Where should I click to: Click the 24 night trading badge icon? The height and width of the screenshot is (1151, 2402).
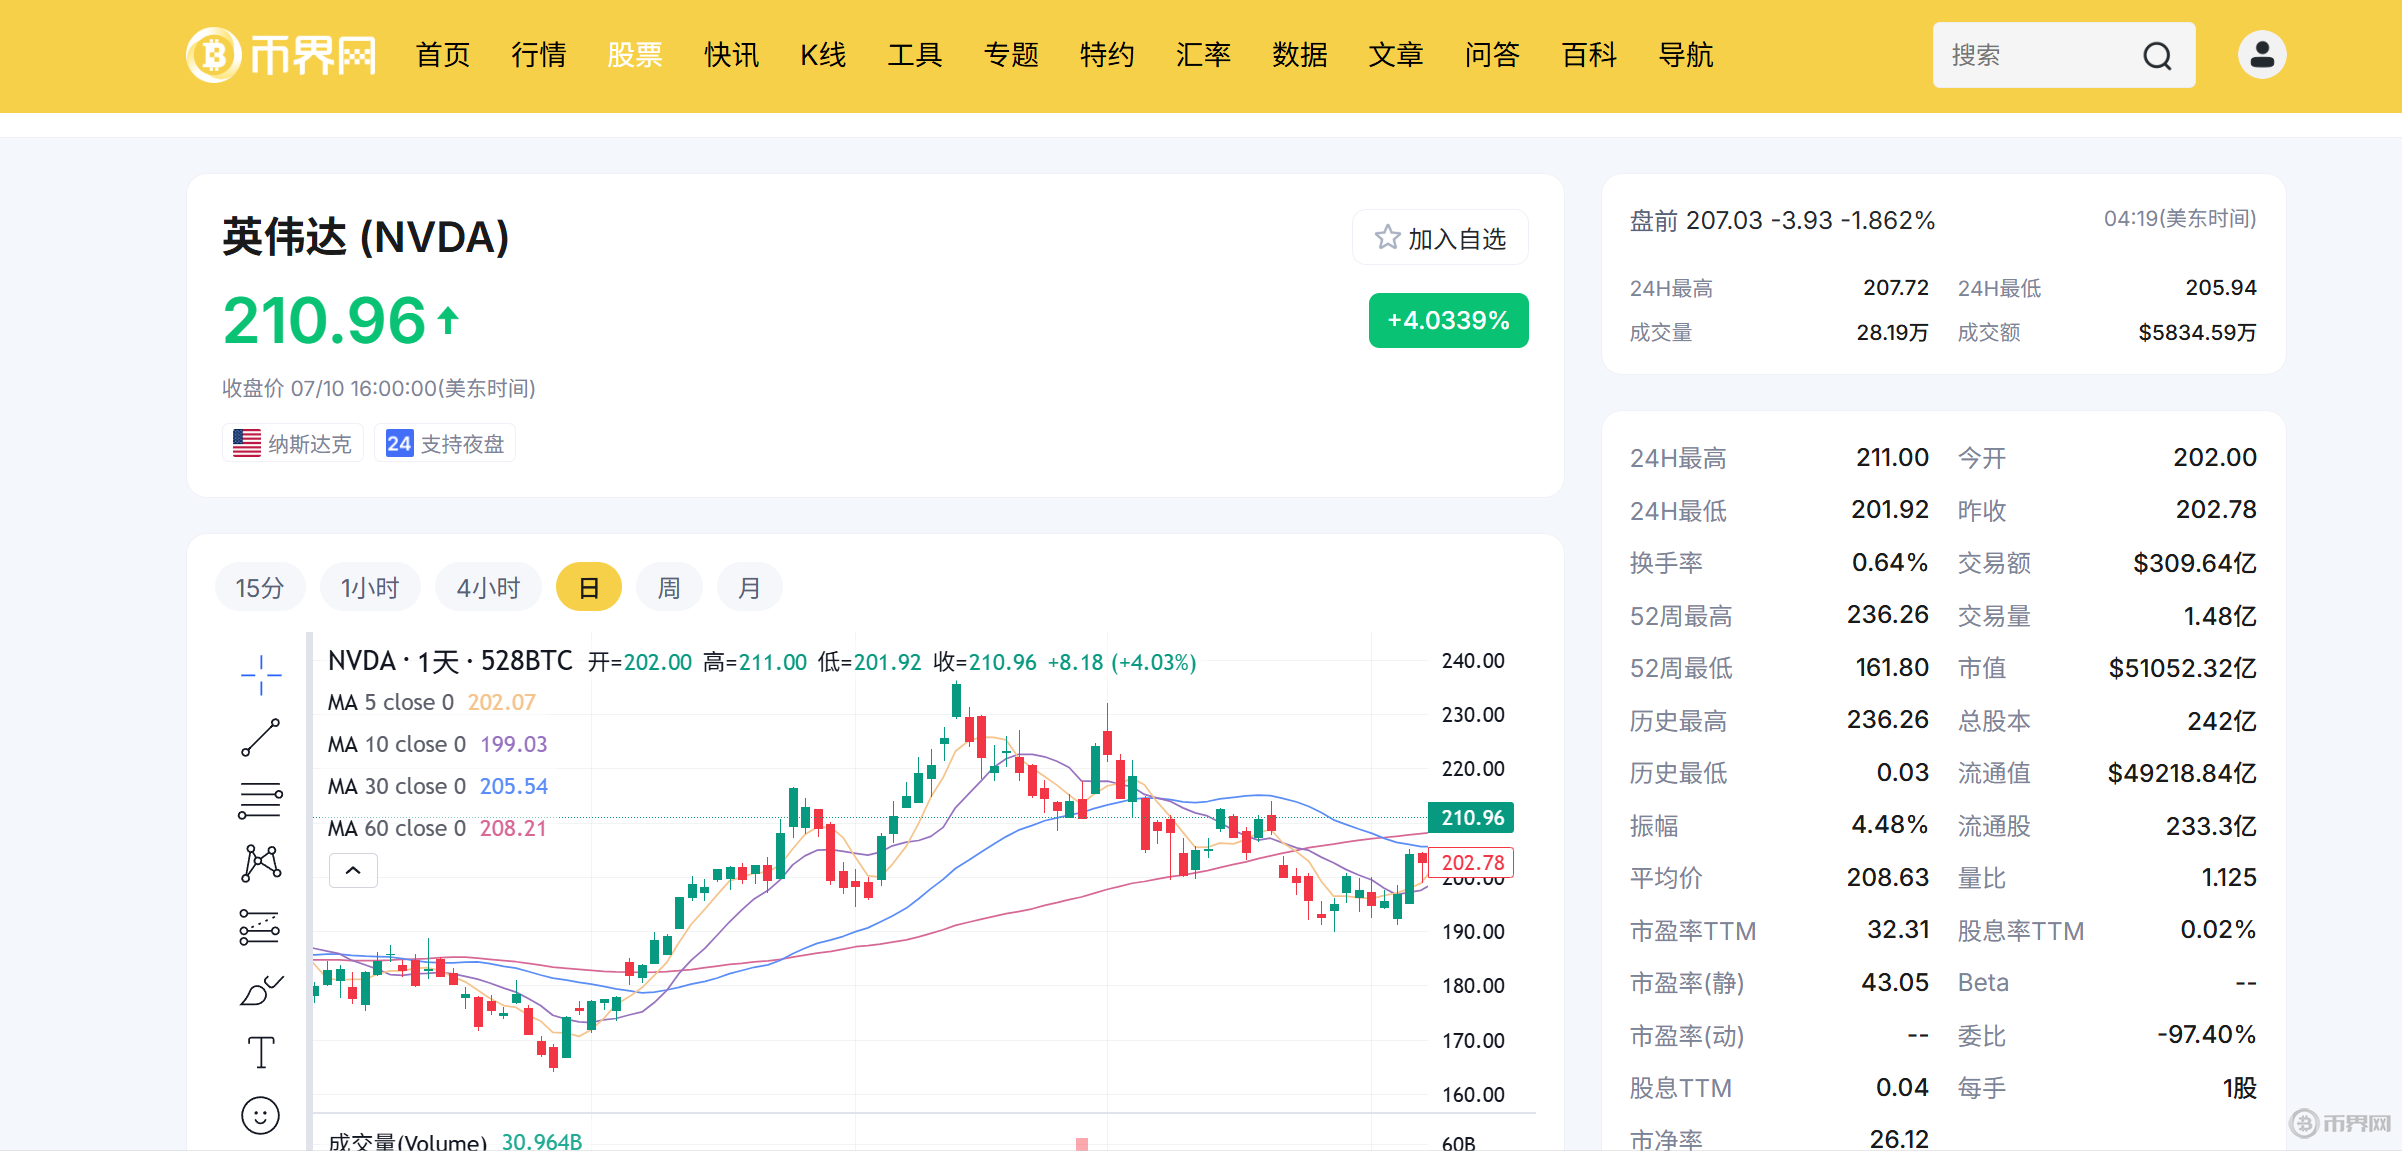tap(399, 443)
